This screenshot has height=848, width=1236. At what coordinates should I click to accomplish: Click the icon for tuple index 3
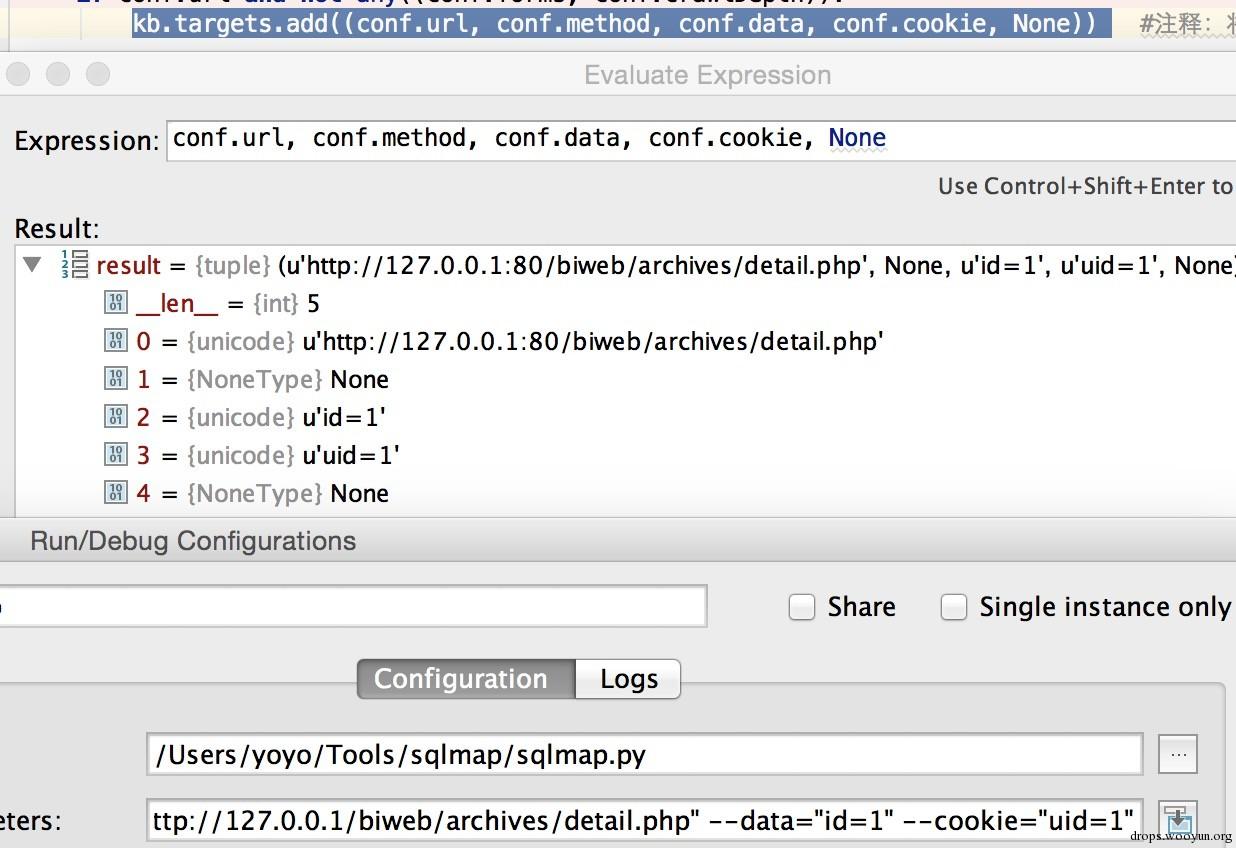tap(116, 455)
